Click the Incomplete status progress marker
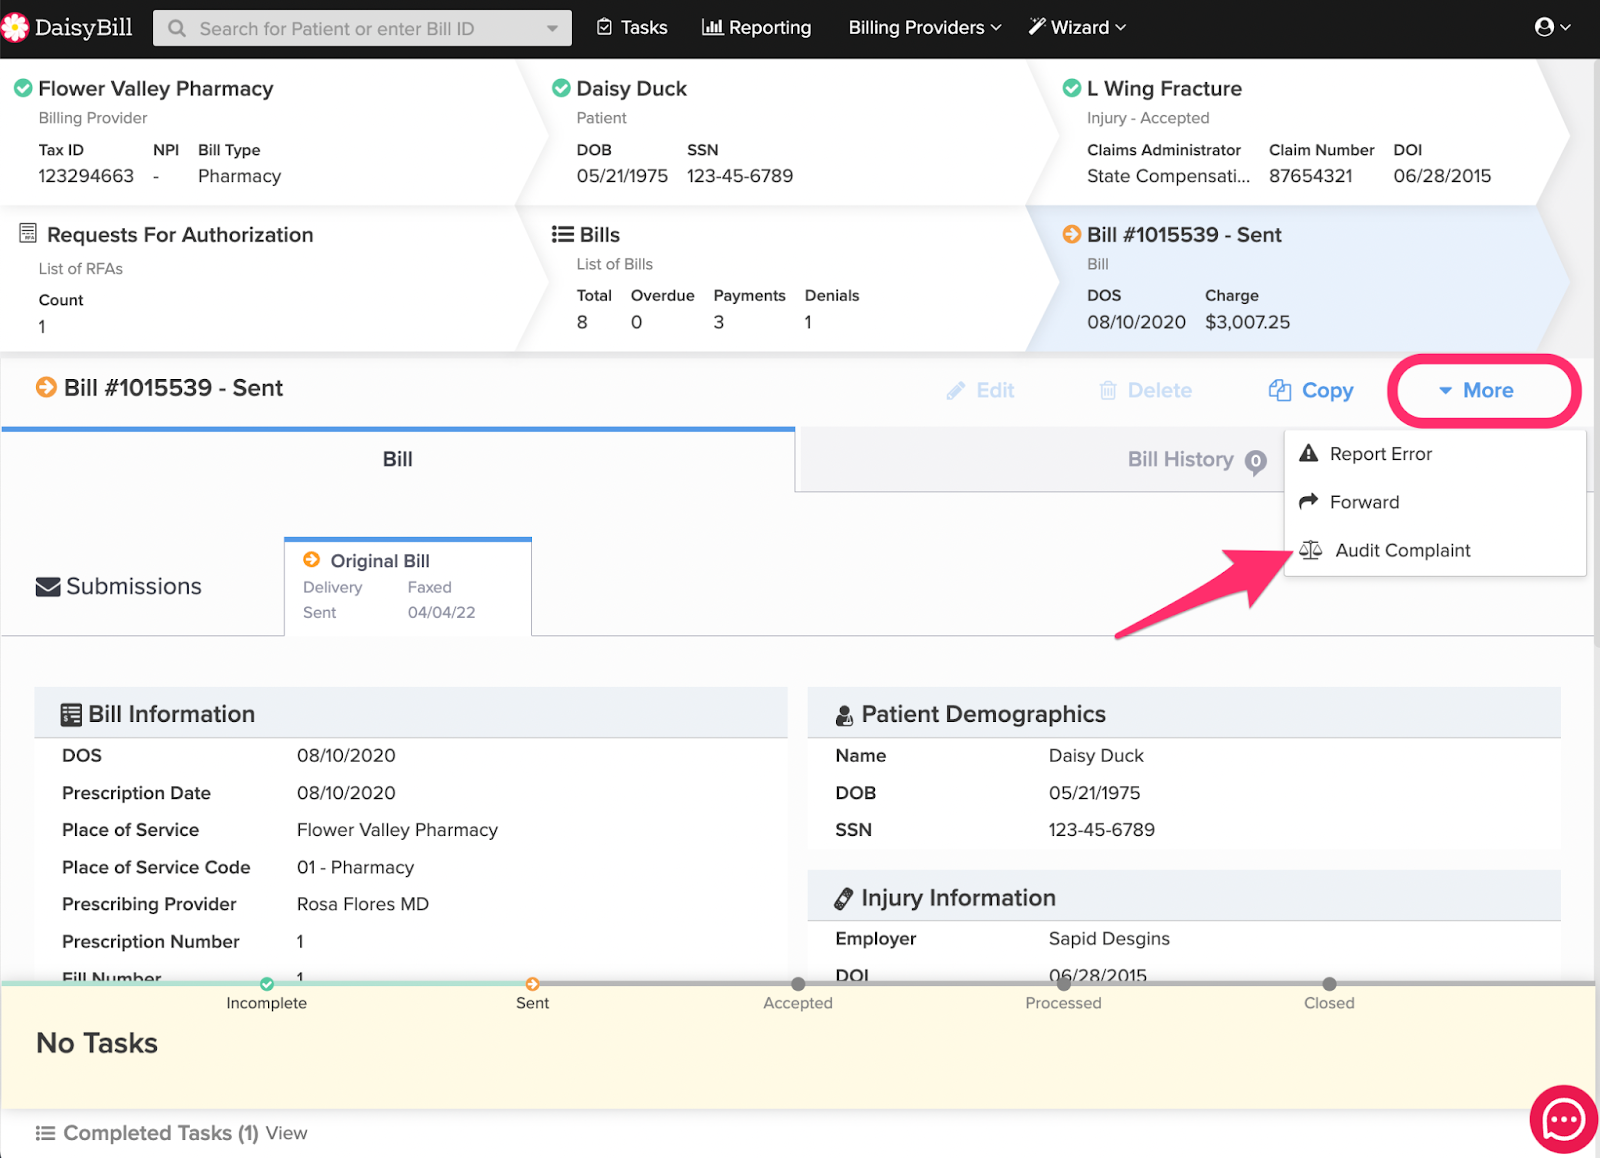1600x1158 pixels. pyautogui.click(x=267, y=984)
